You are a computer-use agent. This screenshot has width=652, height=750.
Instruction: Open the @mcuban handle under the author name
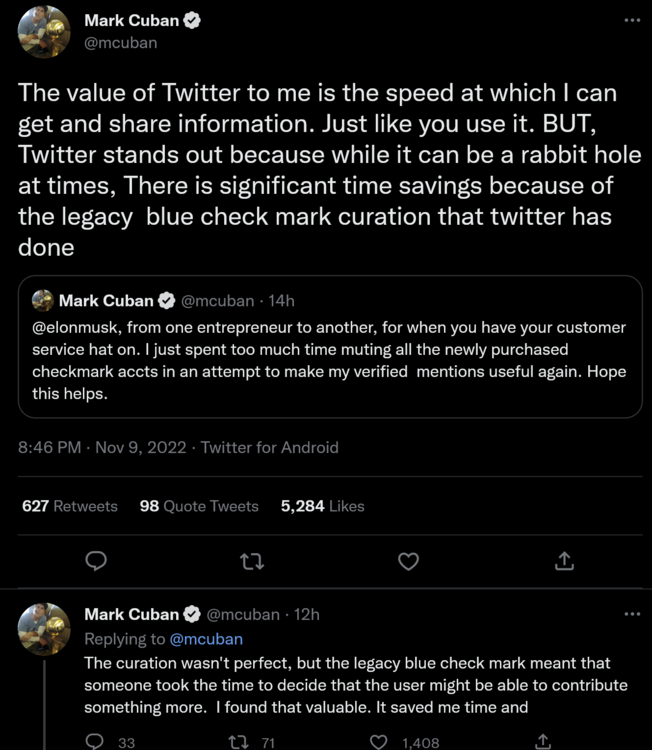pos(120,43)
